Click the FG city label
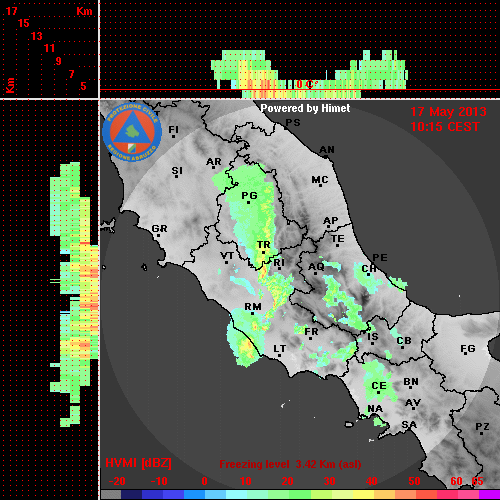The width and height of the screenshot is (500, 500). click(468, 349)
